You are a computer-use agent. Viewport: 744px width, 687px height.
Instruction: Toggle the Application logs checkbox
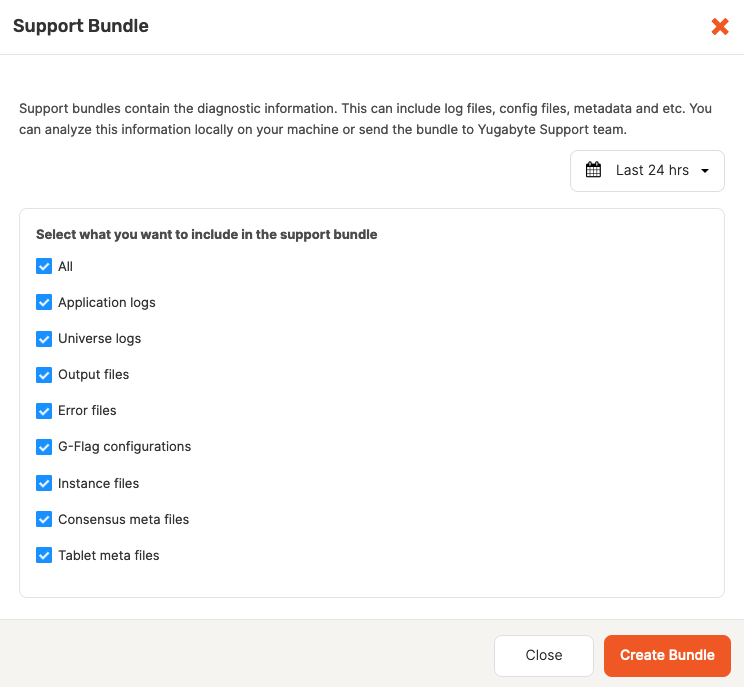tap(44, 302)
